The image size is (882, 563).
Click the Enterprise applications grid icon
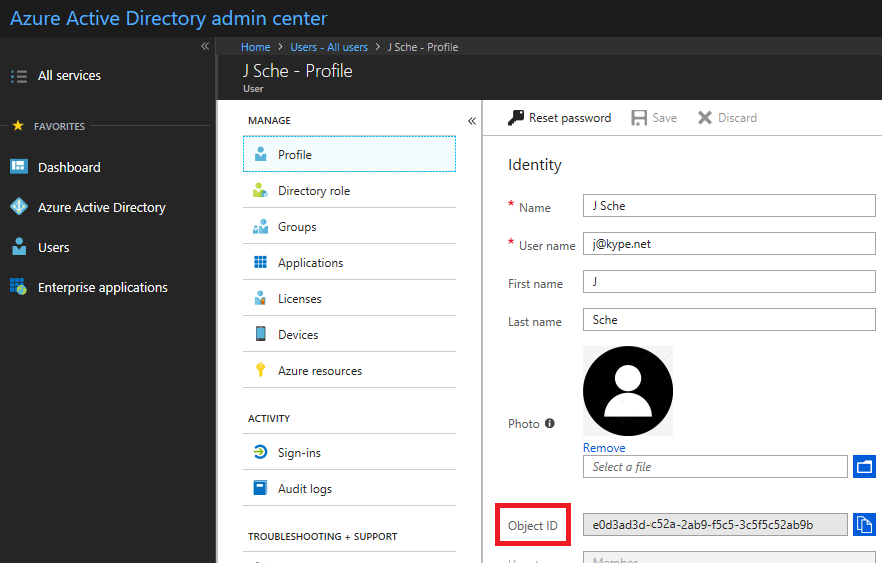19,286
